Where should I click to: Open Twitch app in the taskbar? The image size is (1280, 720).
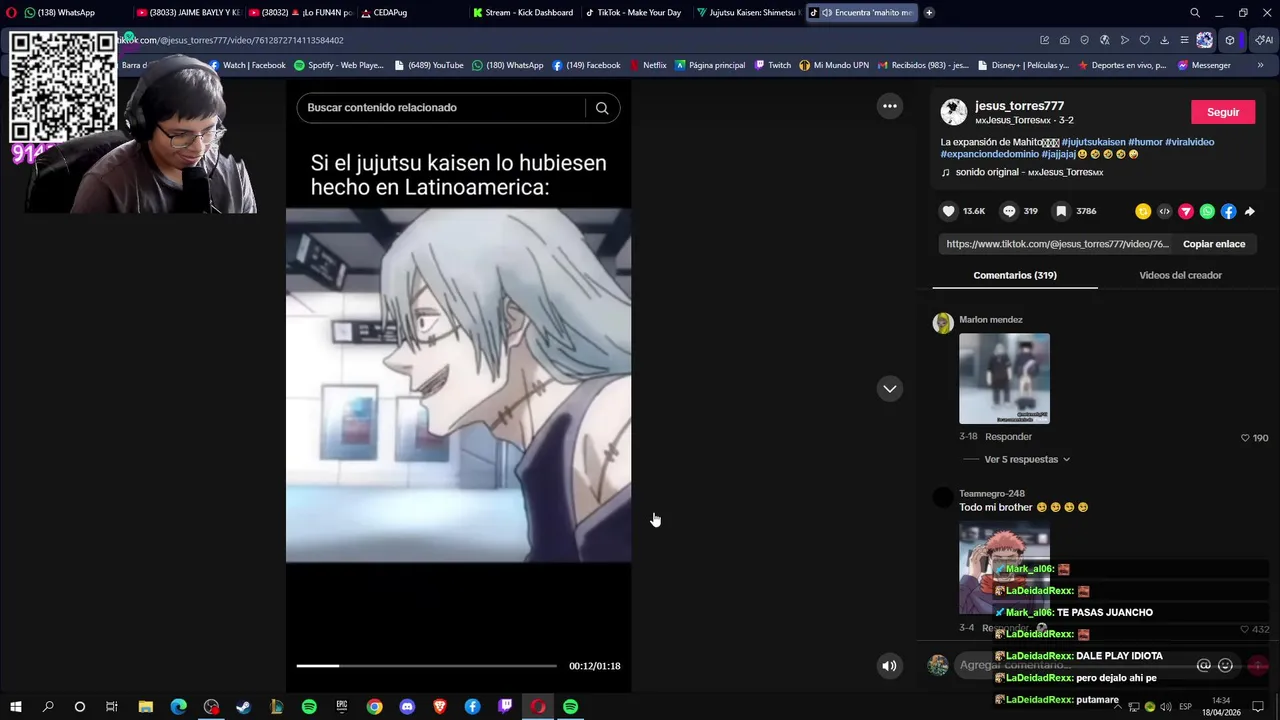[x=505, y=707]
